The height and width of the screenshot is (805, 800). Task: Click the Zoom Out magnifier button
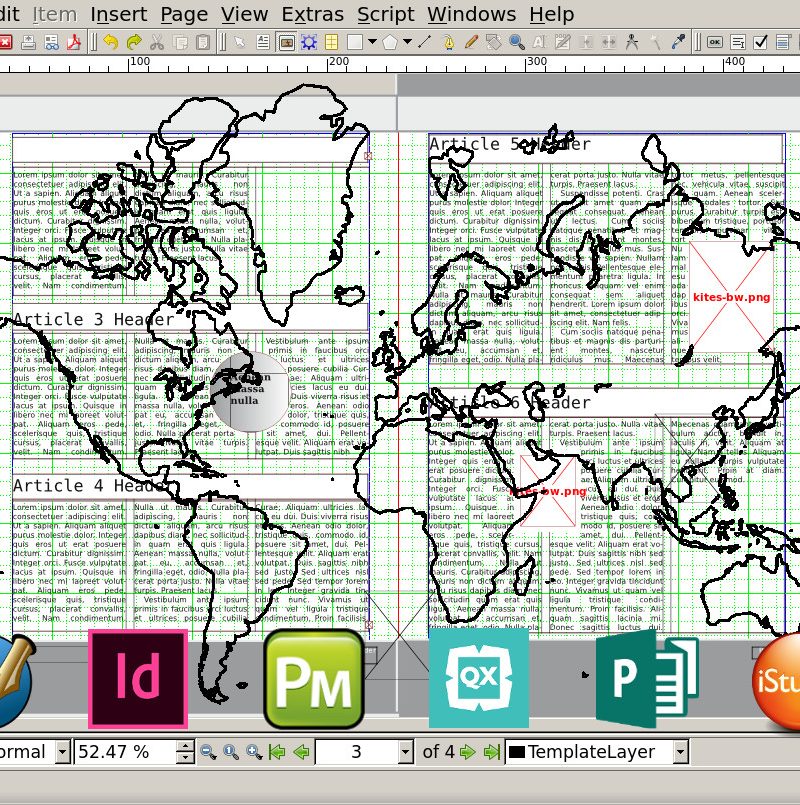(x=208, y=752)
